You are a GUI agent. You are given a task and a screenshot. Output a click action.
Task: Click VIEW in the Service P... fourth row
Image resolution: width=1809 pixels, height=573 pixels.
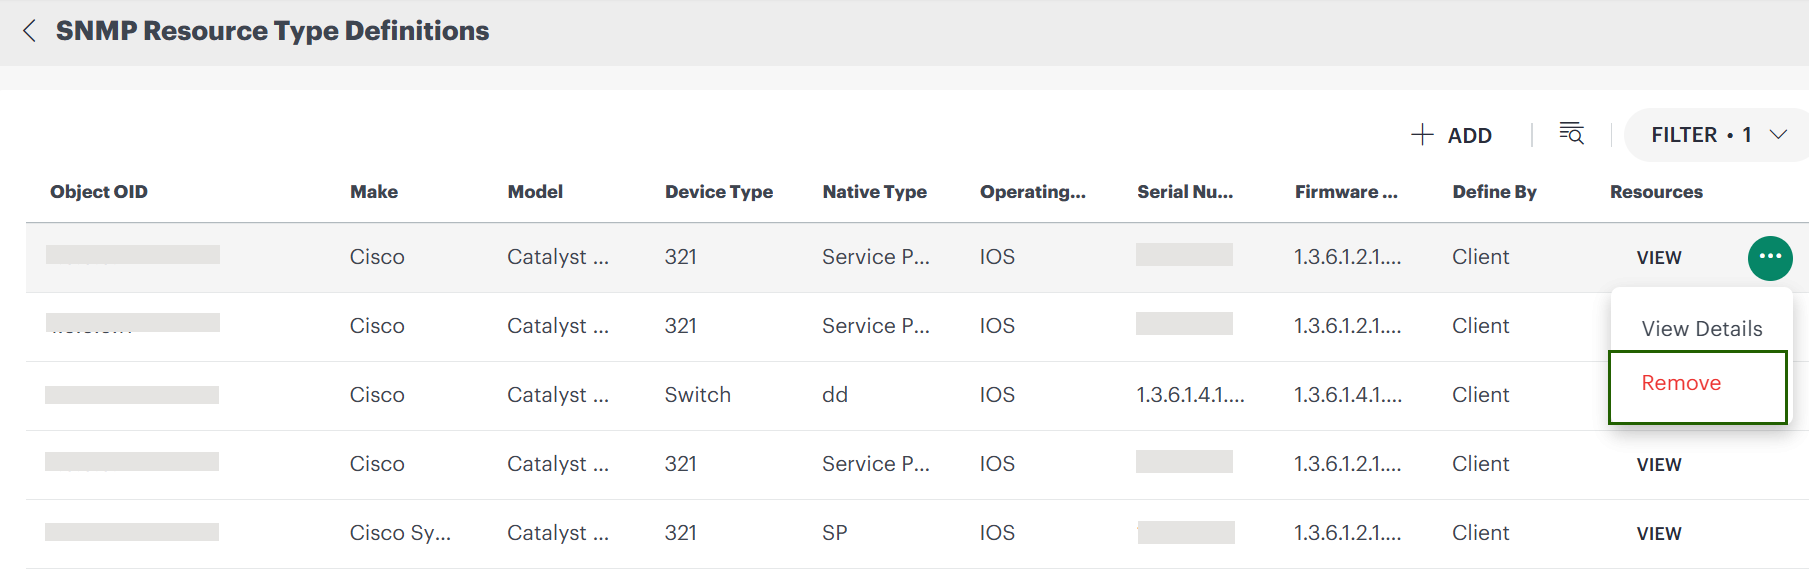(x=1659, y=465)
